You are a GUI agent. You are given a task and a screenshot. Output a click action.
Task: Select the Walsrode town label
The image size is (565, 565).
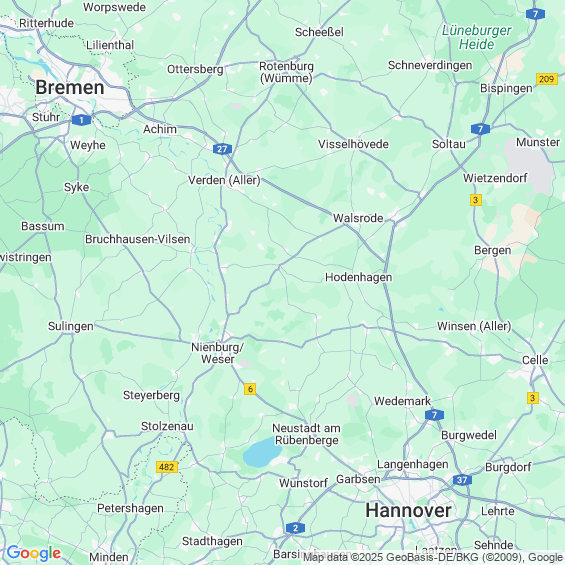(358, 218)
